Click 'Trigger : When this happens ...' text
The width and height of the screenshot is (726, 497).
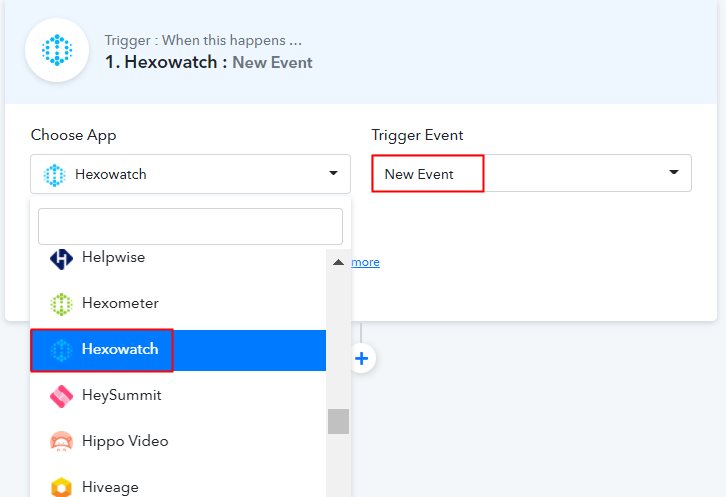pyautogui.click(x=203, y=40)
